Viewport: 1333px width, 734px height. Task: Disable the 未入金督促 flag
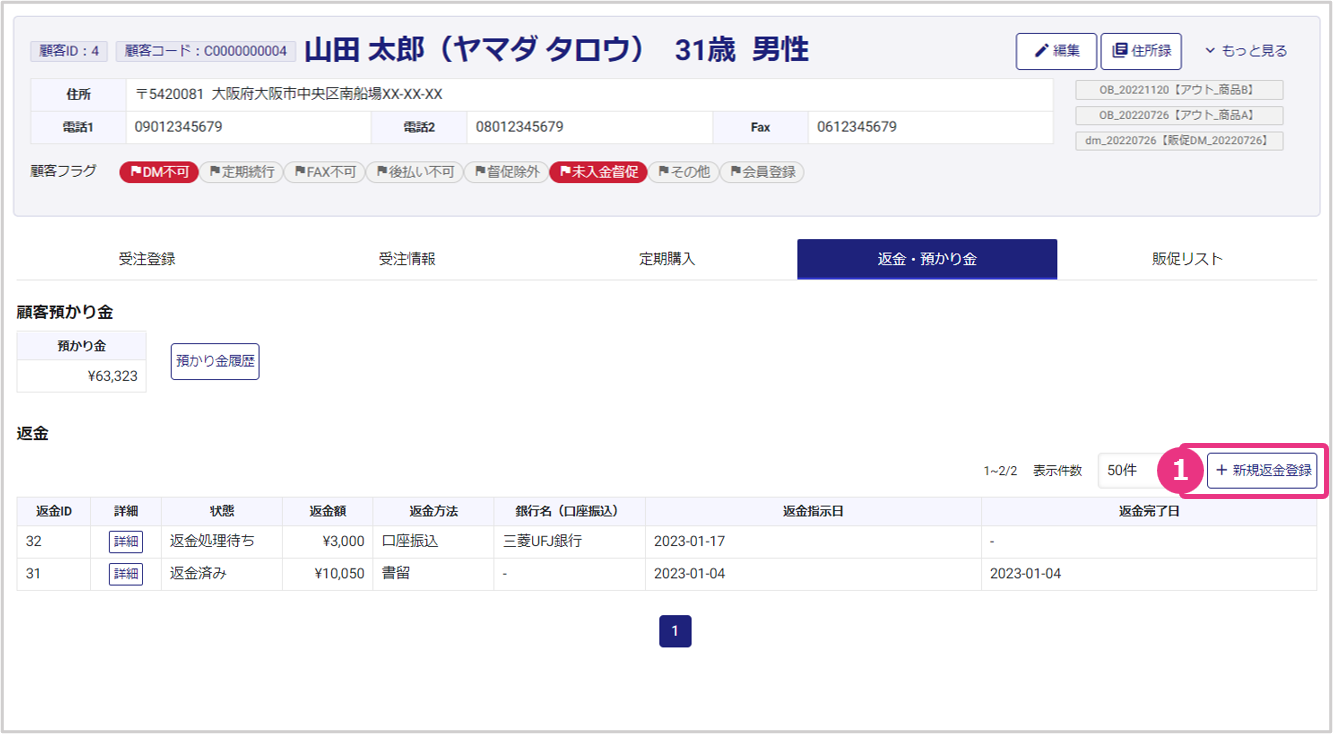click(598, 172)
